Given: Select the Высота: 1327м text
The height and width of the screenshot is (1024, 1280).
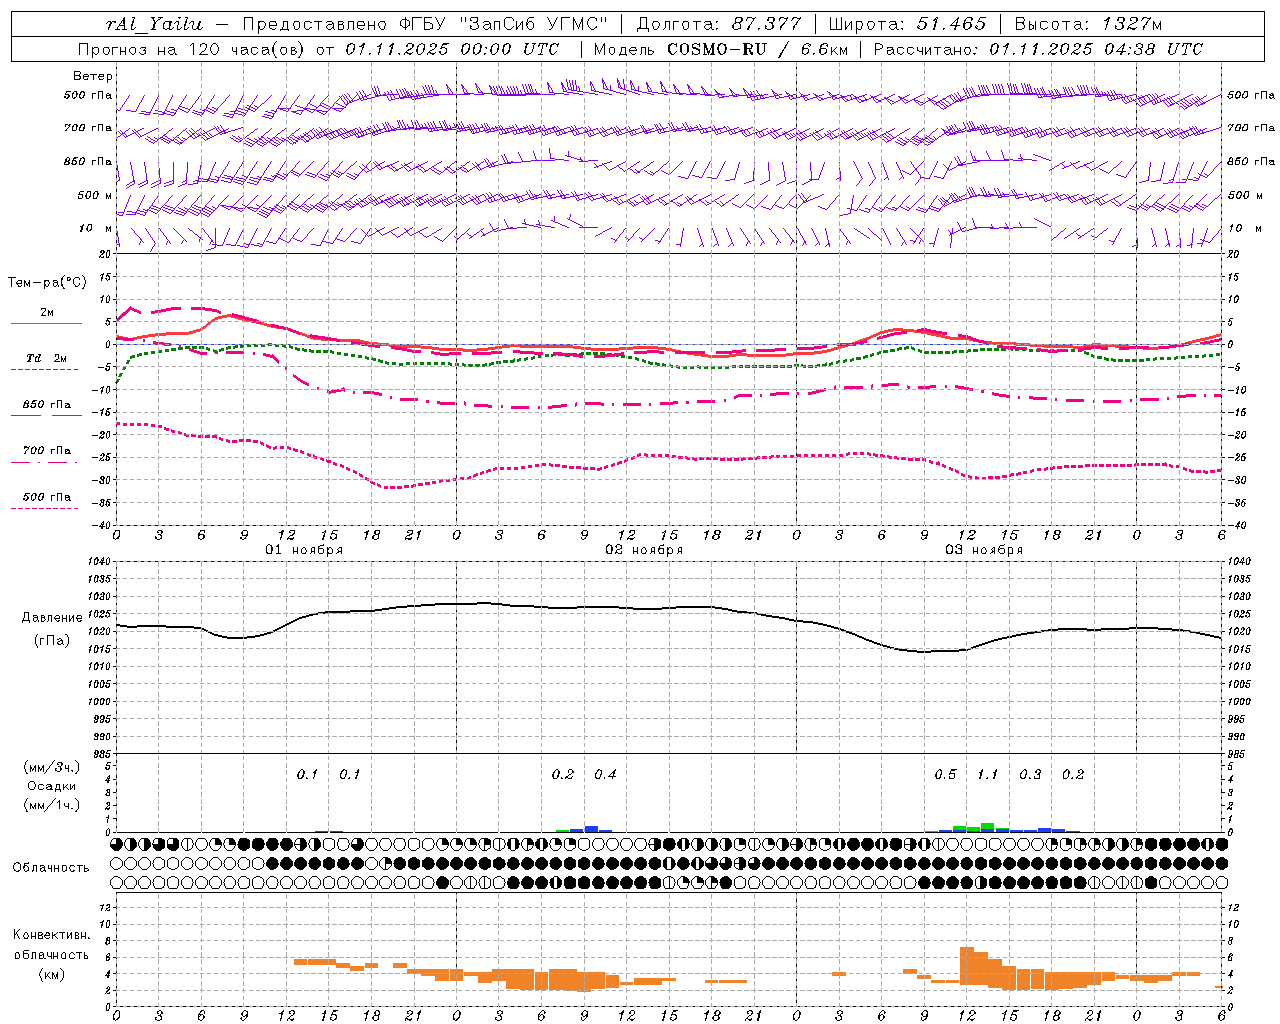Looking at the screenshot, I should click(1088, 24).
